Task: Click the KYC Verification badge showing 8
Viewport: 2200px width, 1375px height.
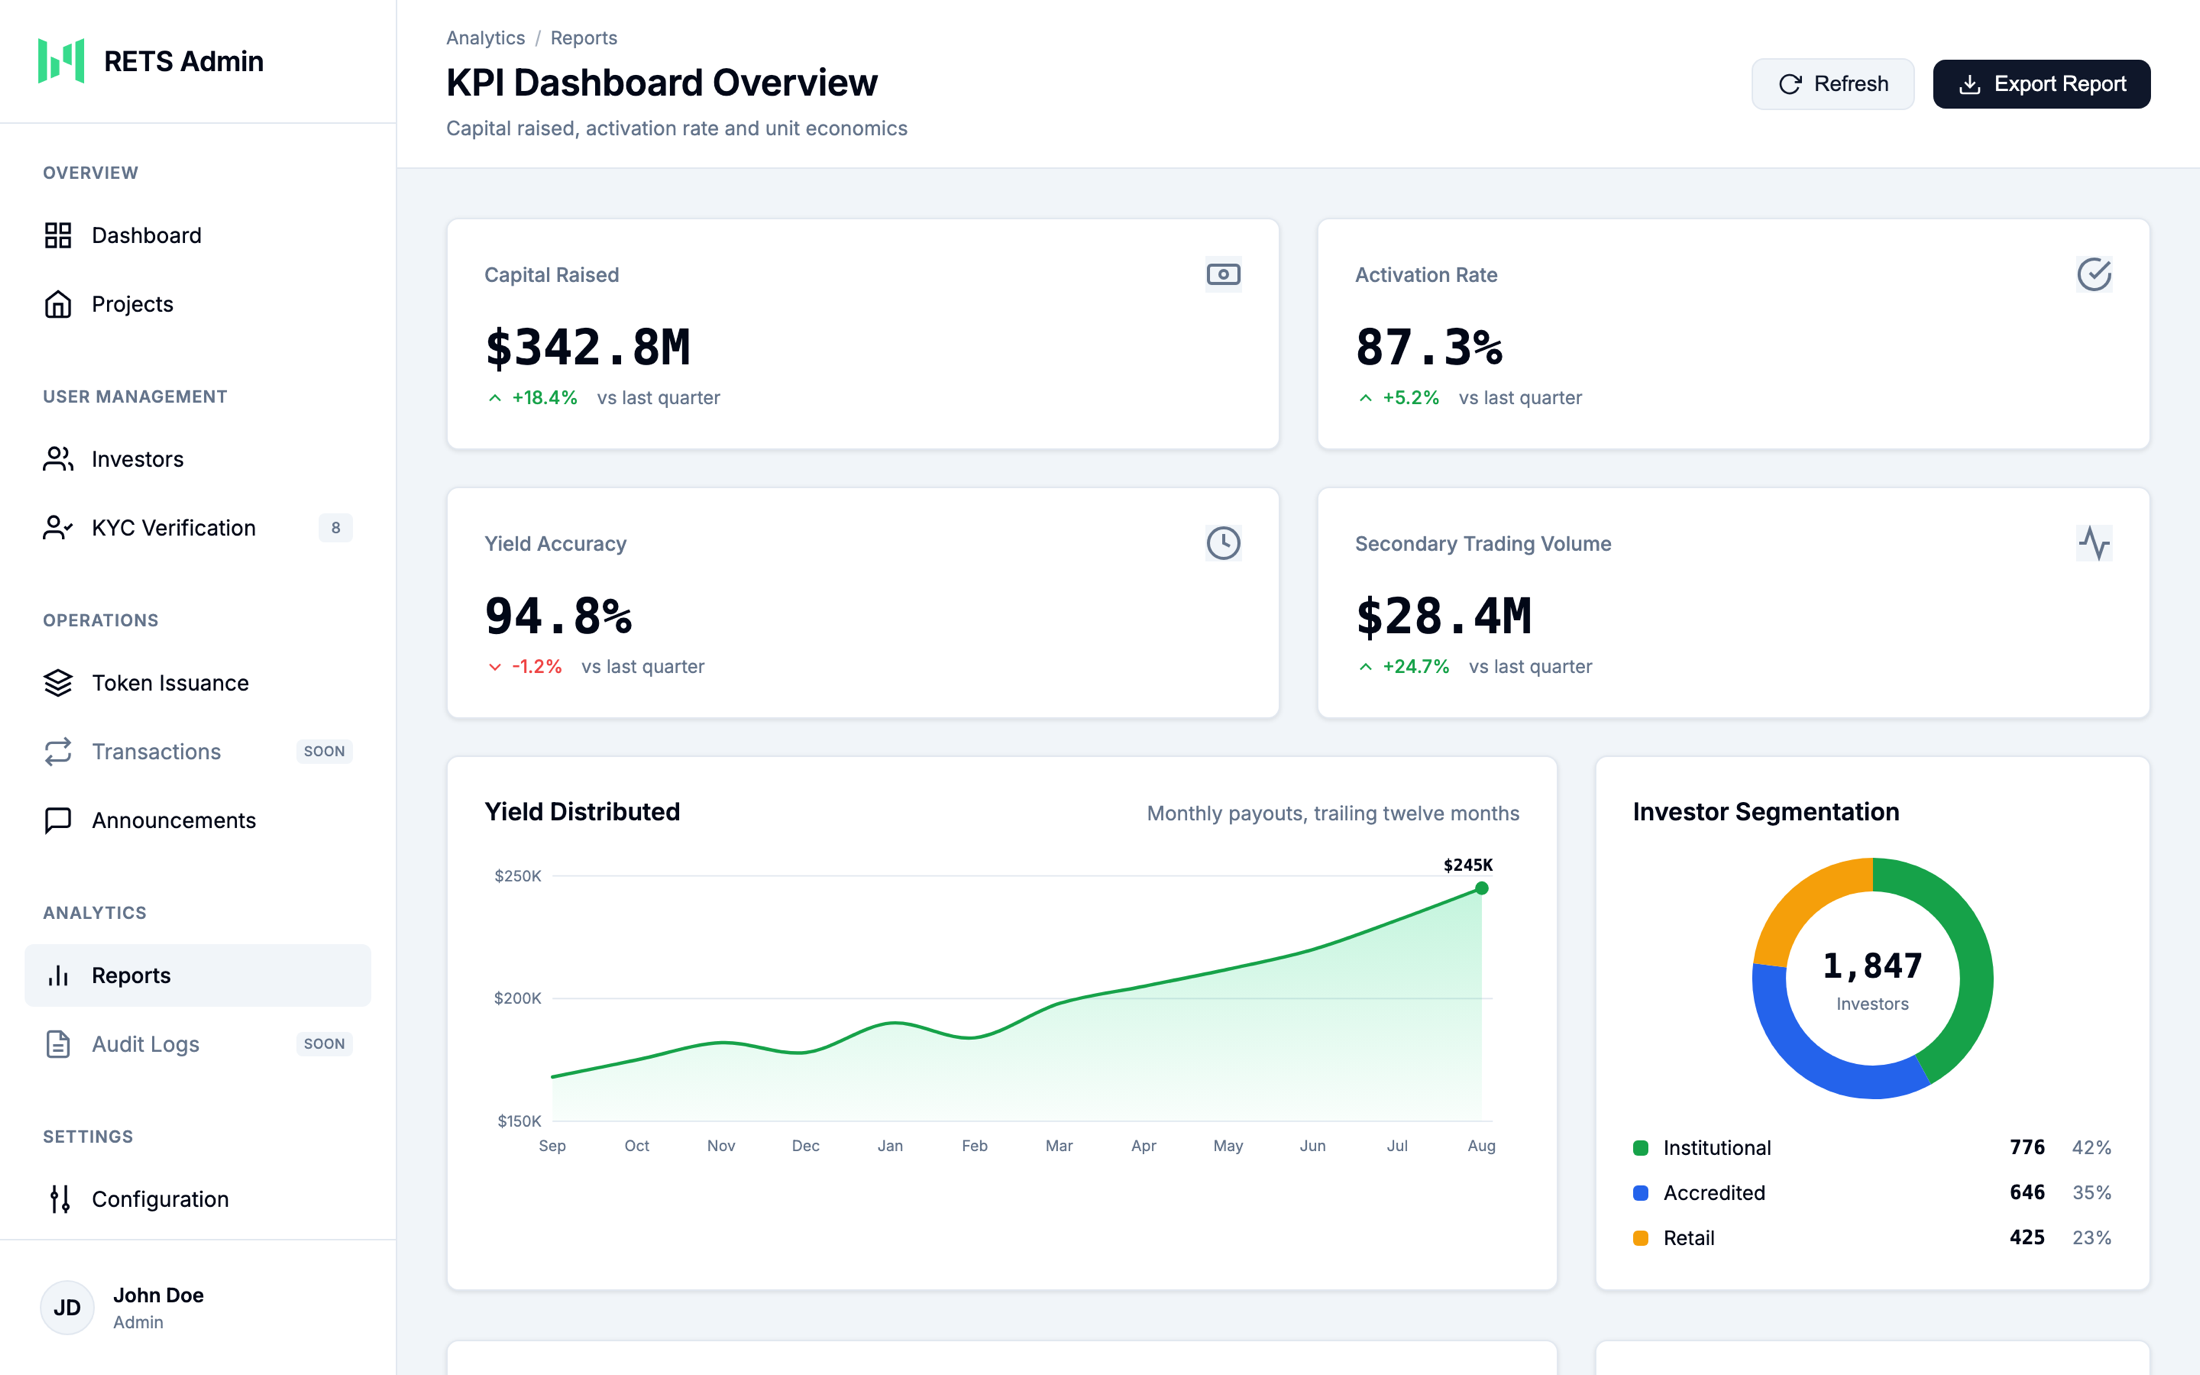Action: pos(335,528)
